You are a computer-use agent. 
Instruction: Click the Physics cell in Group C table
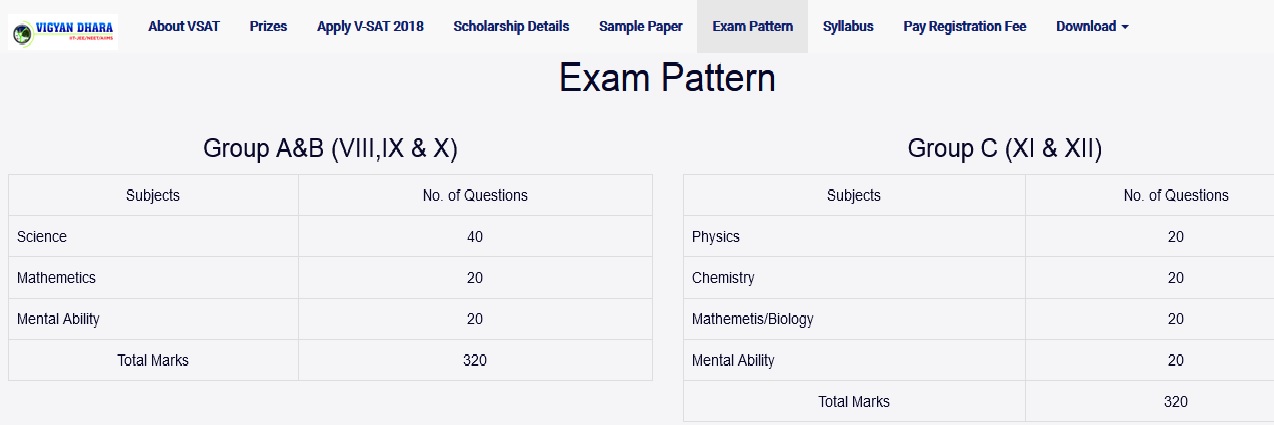pyautogui.click(x=854, y=237)
